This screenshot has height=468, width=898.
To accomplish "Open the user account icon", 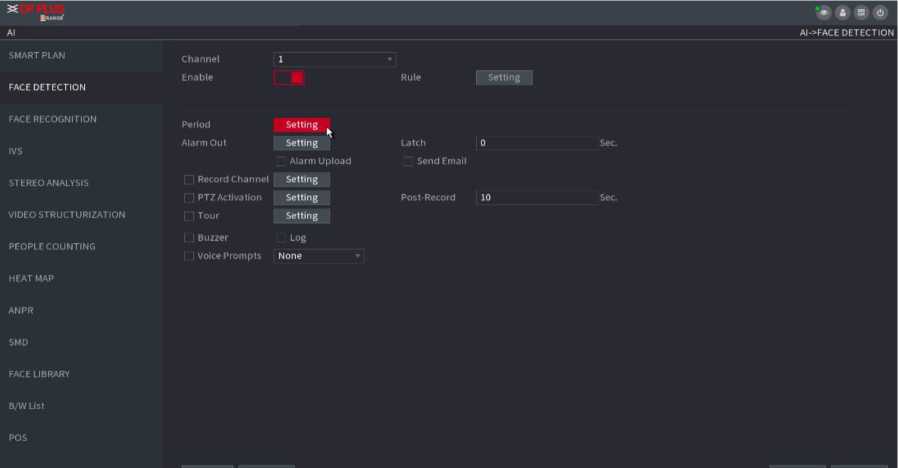I will point(842,13).
